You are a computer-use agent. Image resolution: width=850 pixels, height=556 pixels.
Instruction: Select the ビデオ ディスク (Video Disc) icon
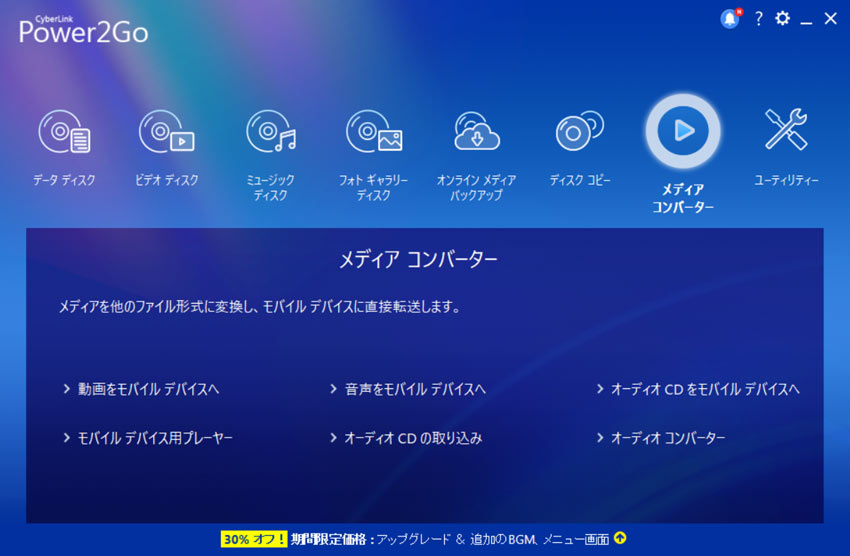[x=166, y=132]
